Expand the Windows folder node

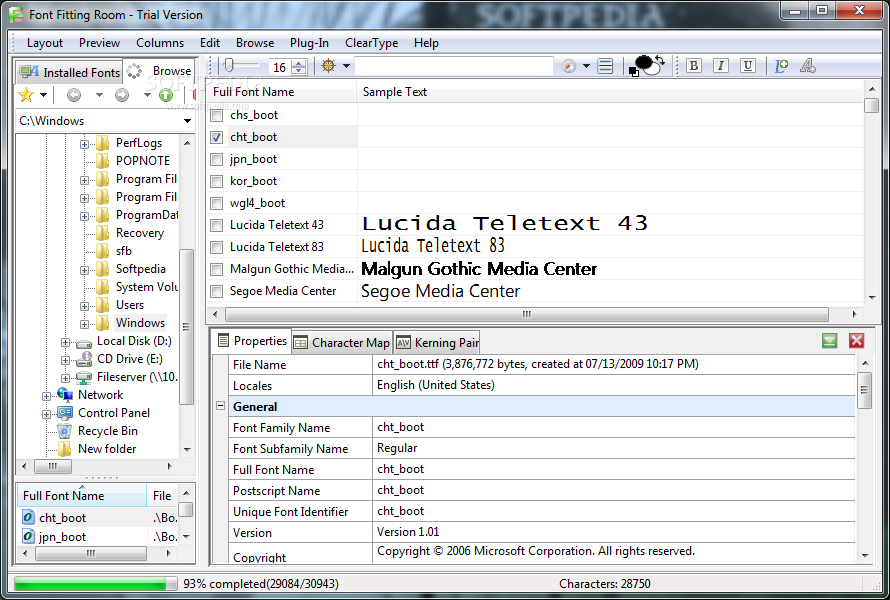(84, 324)
